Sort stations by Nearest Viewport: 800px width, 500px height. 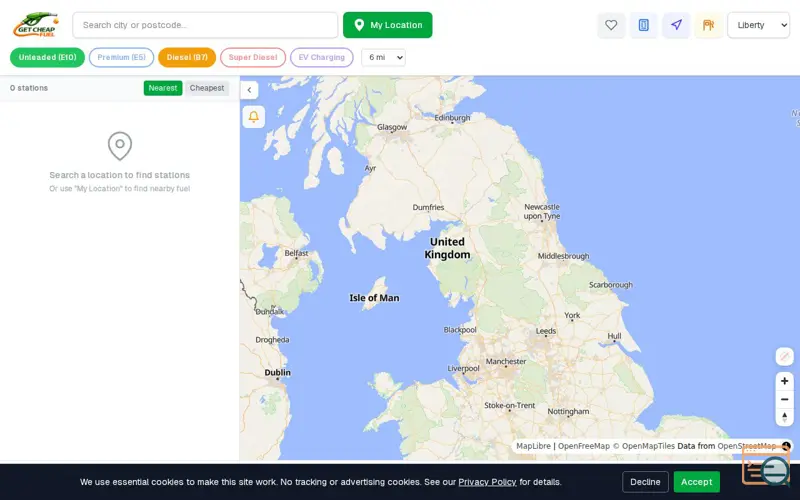tap(163, 88)
